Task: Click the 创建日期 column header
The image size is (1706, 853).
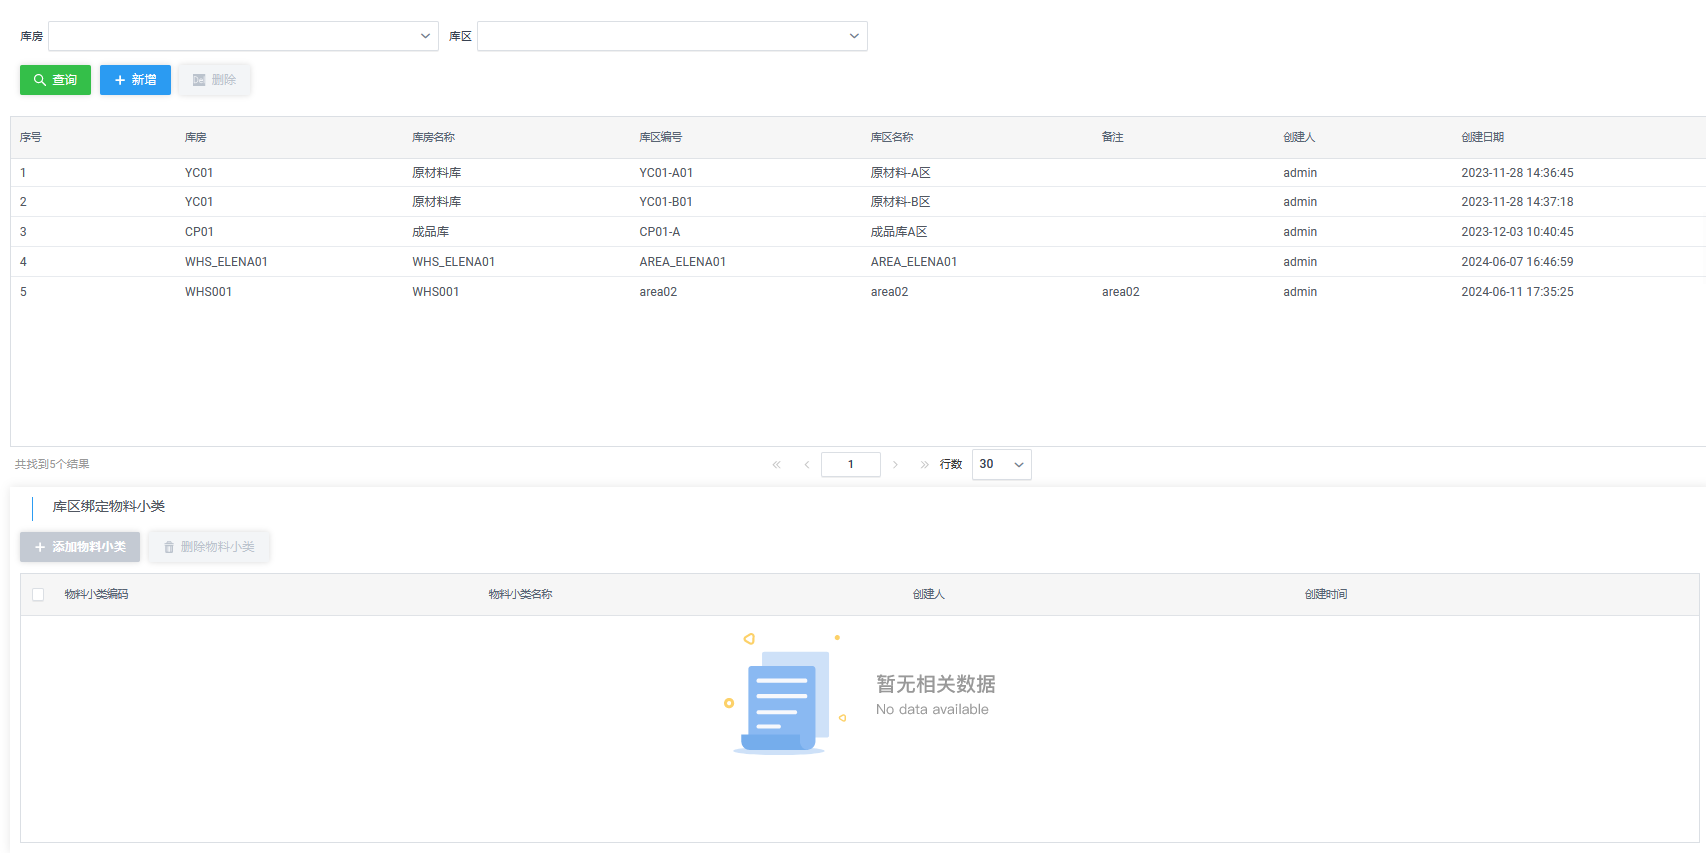Action: (1482, 137)
